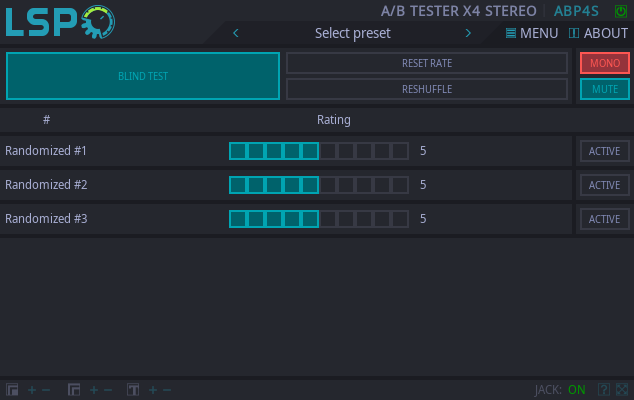Click the Randomized #3 label

(46, 219)
